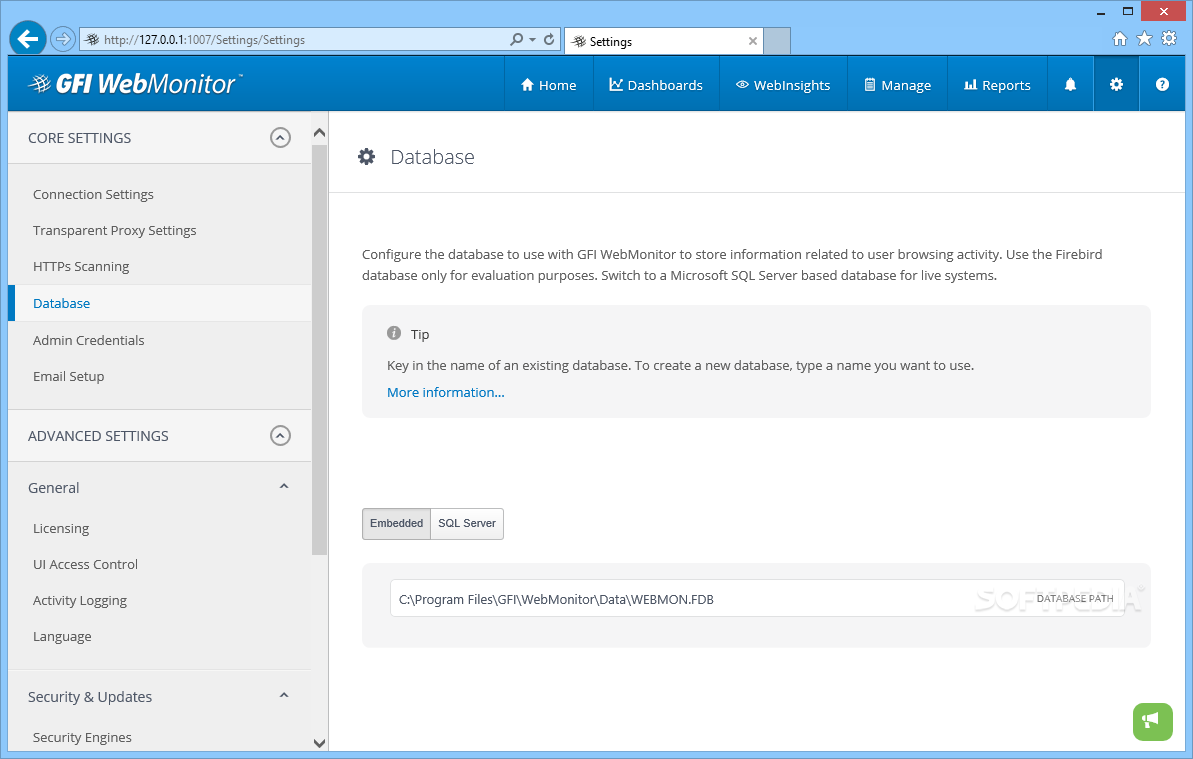Open the Reports menu
This screenshot has height=759, width=1193.
pos(997,85)
